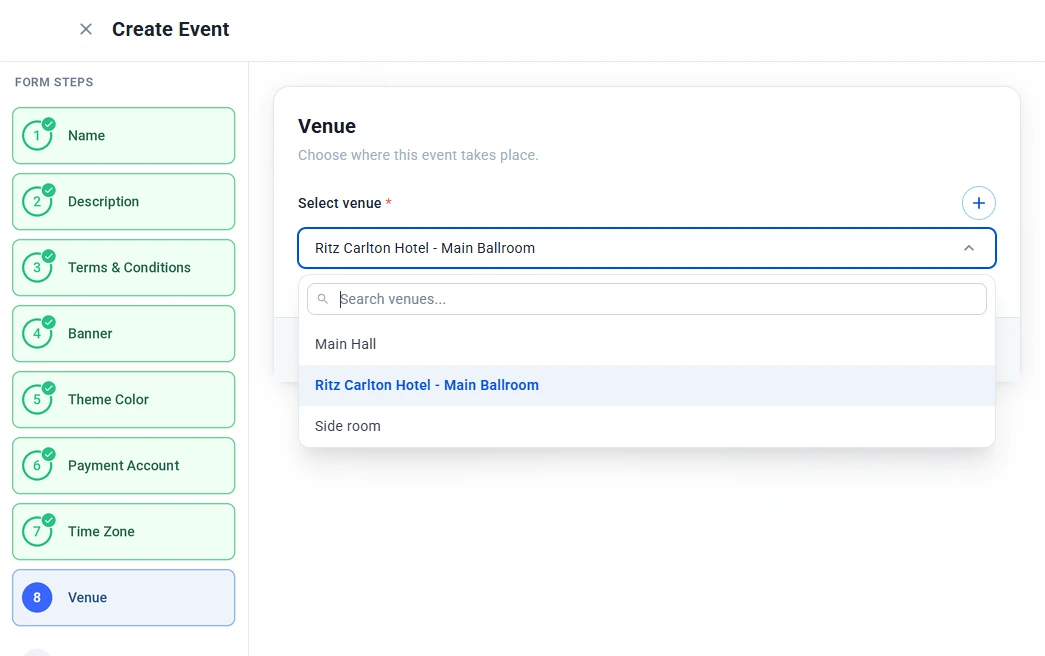Choose Ritz Carlton Hotel option in list
This screenshot has height=656, width=1045.
coord(646,385)
